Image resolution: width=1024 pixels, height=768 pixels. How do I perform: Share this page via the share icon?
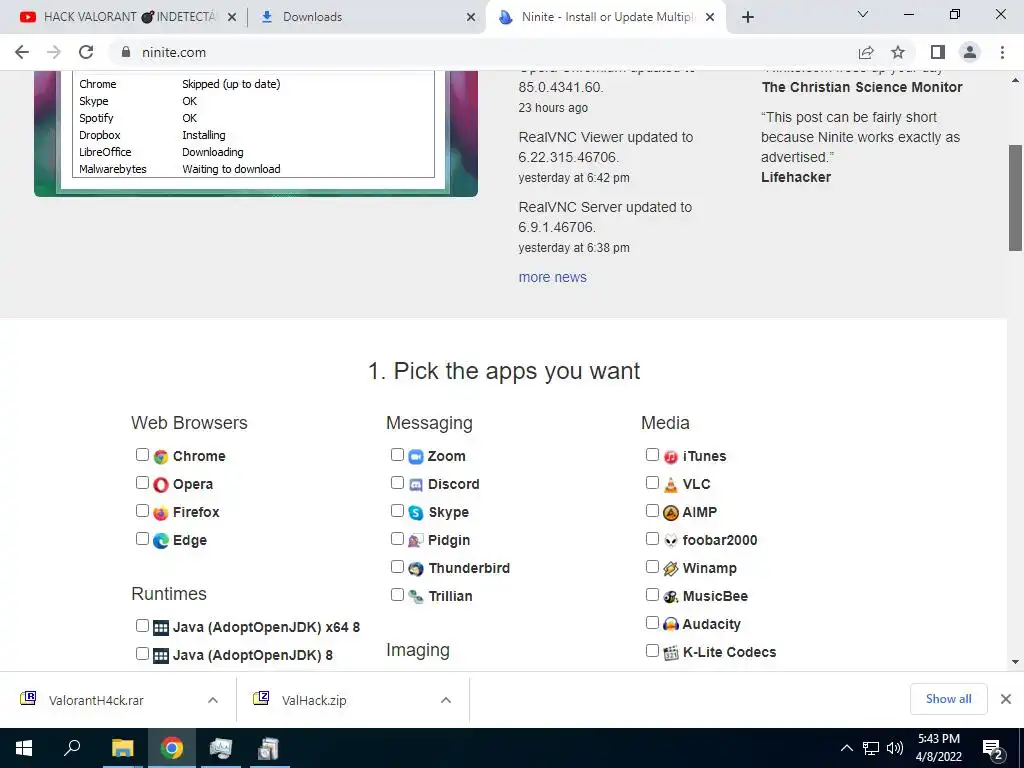click(866, 52)
